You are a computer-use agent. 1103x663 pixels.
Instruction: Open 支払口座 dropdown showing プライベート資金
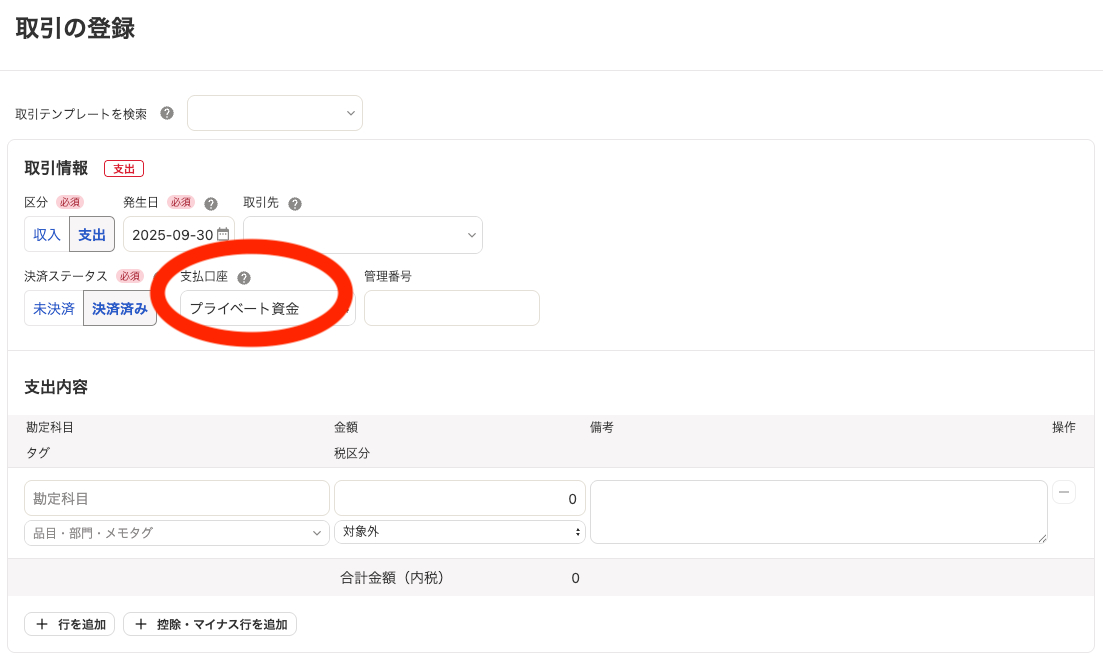[267, 309]
